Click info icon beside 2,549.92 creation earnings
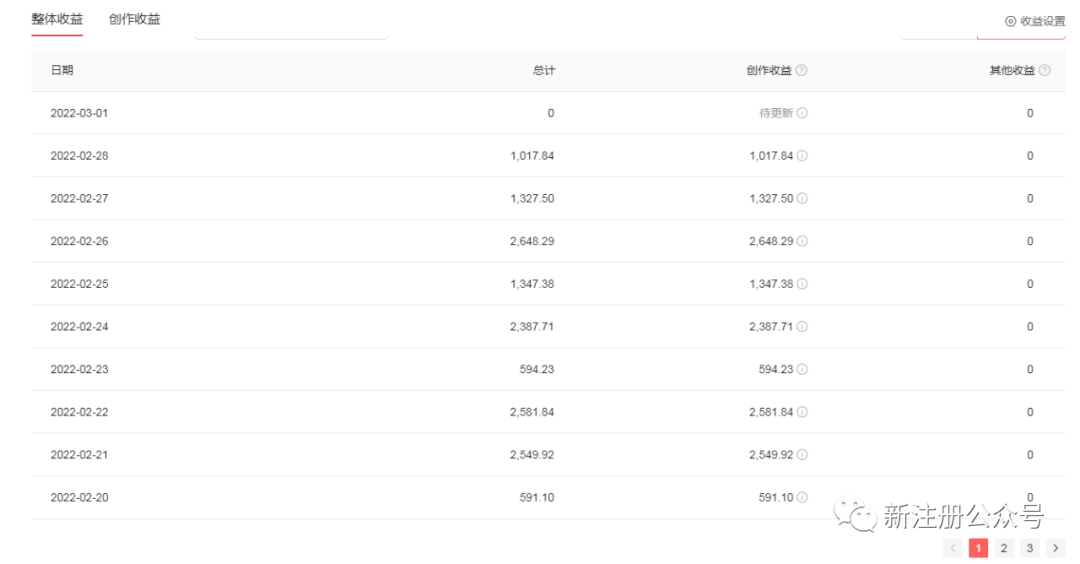This screenshot has height=564, width=1080. (803, 455)
